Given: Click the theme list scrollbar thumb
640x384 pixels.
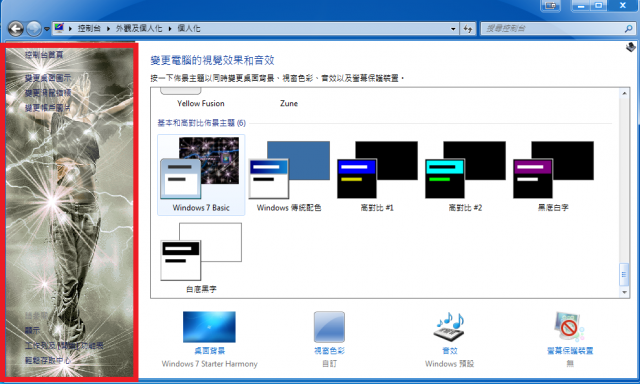Looking at the screenshot, I should [624, 274].
